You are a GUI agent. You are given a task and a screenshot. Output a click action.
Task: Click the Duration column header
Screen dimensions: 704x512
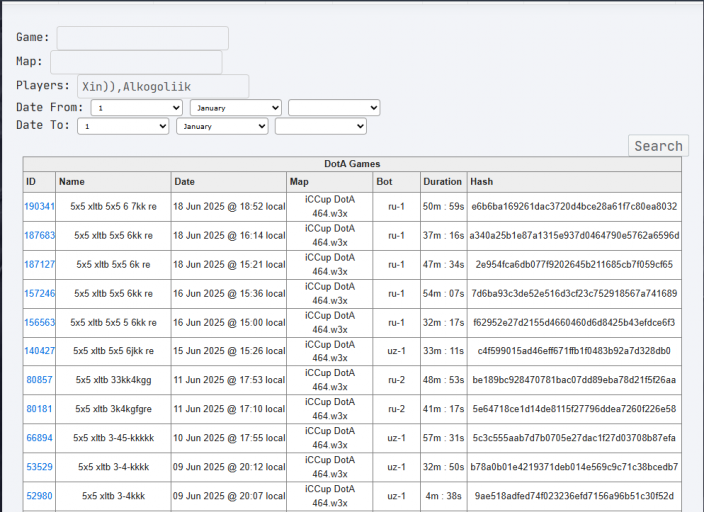pos(444,182)
